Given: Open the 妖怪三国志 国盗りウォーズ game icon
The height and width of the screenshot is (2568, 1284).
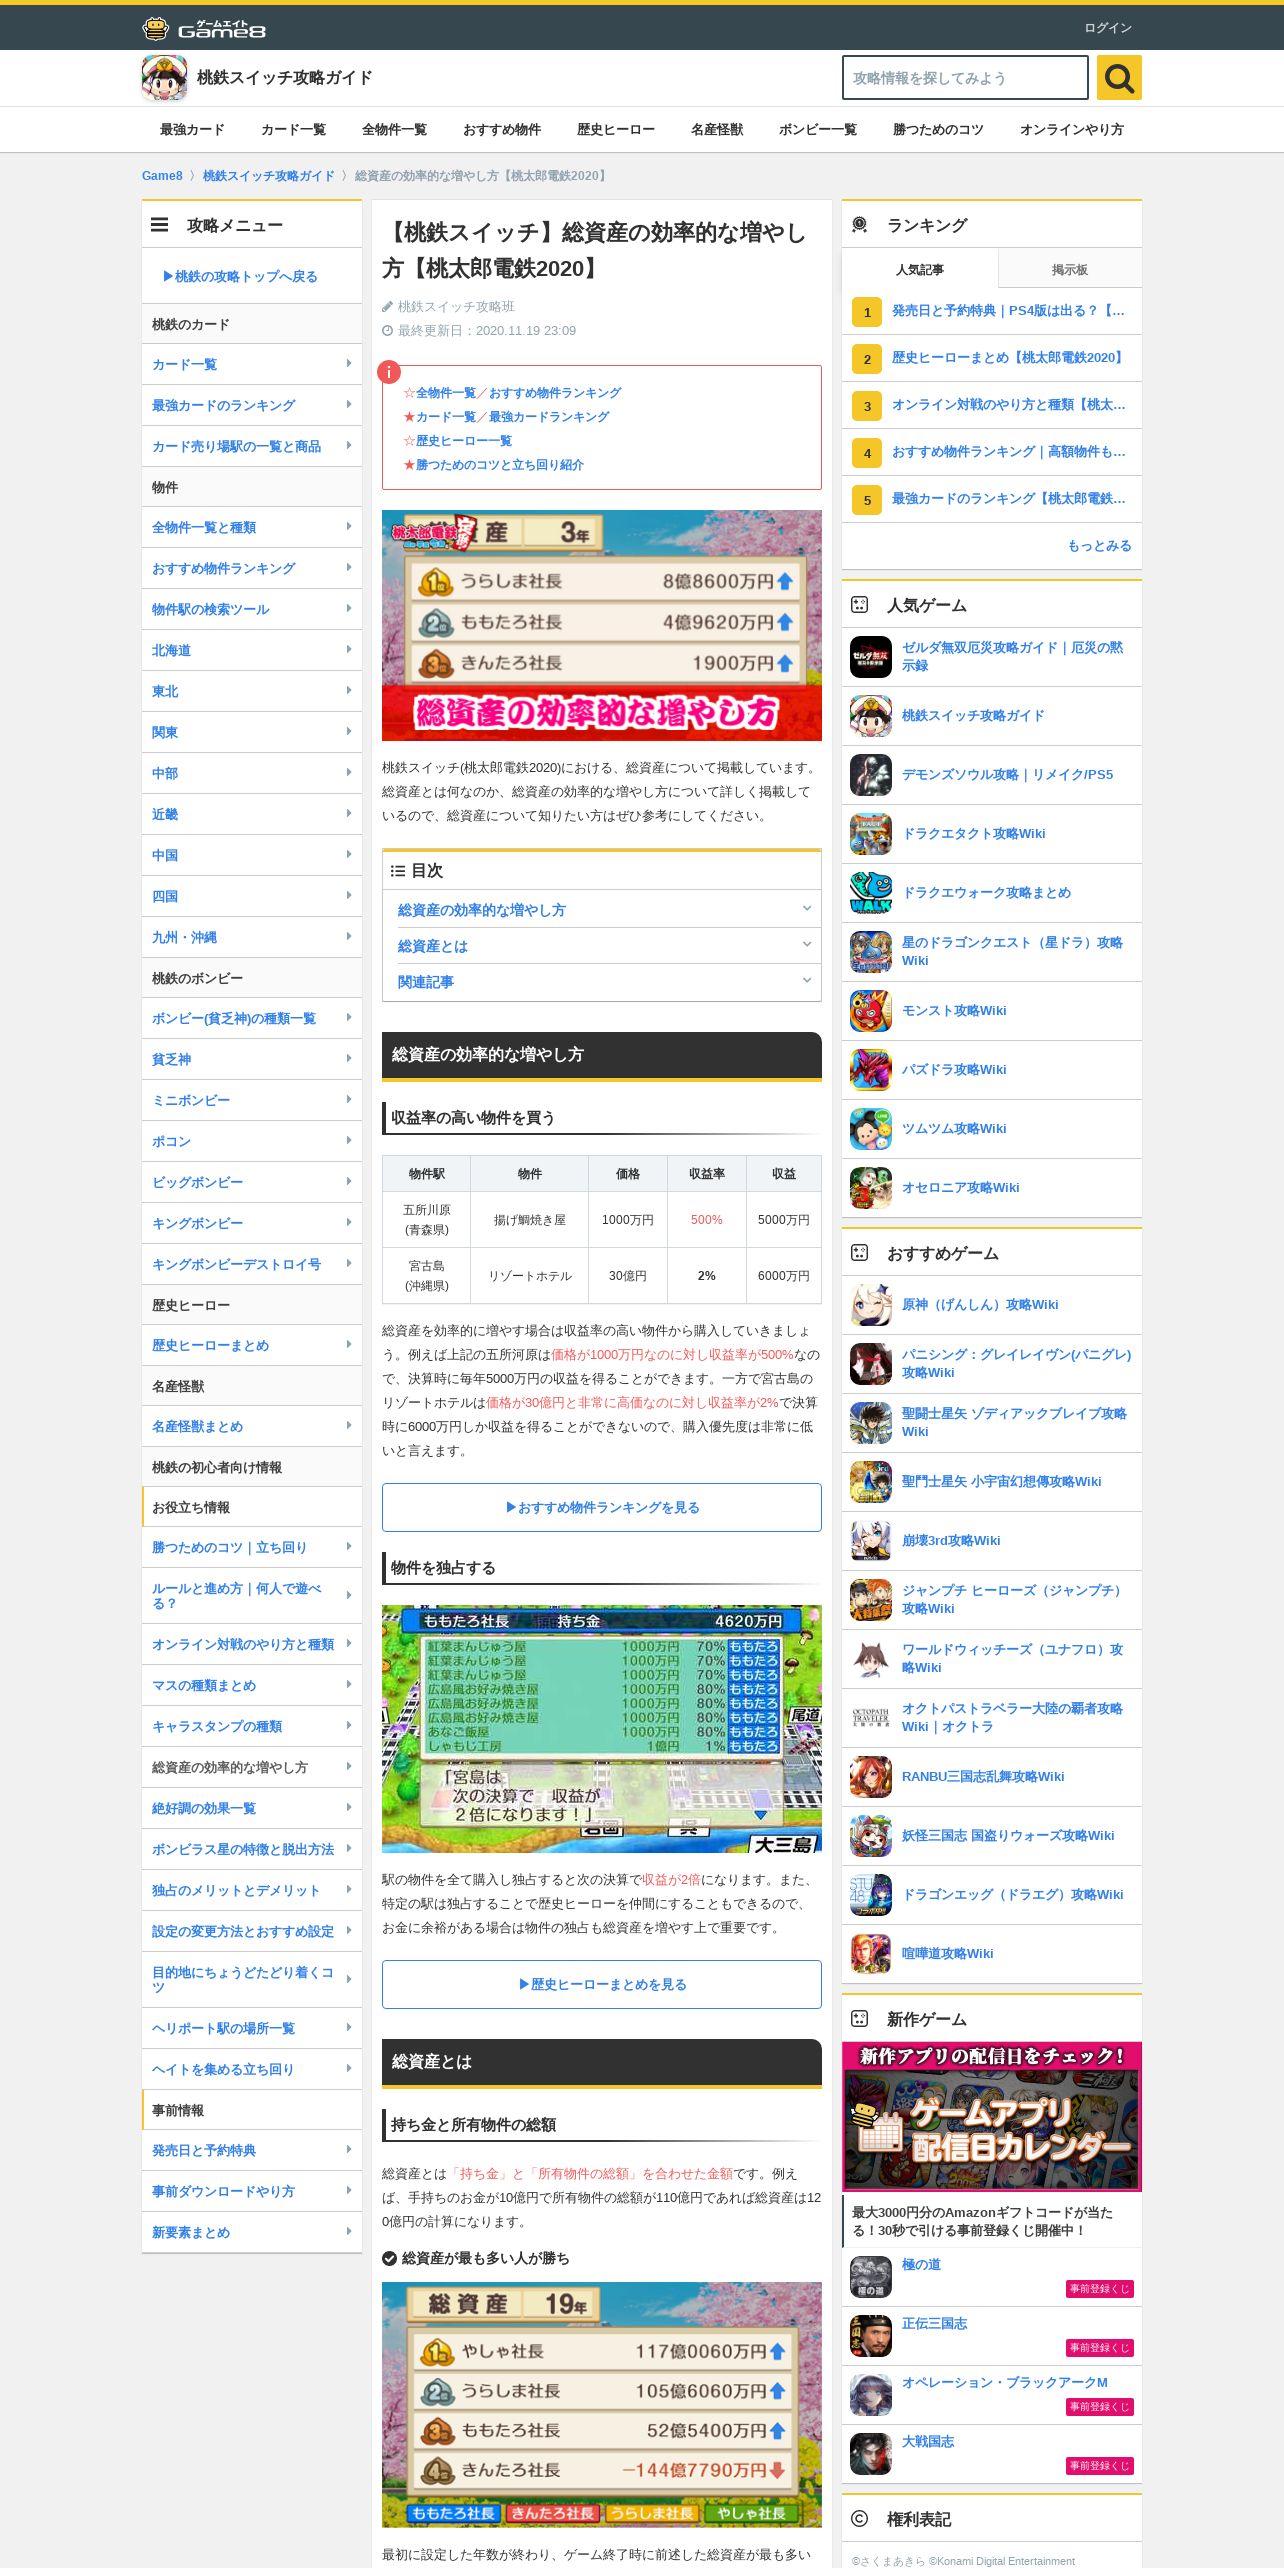Looking at the screenshot, I should [x=871, y=1836].
